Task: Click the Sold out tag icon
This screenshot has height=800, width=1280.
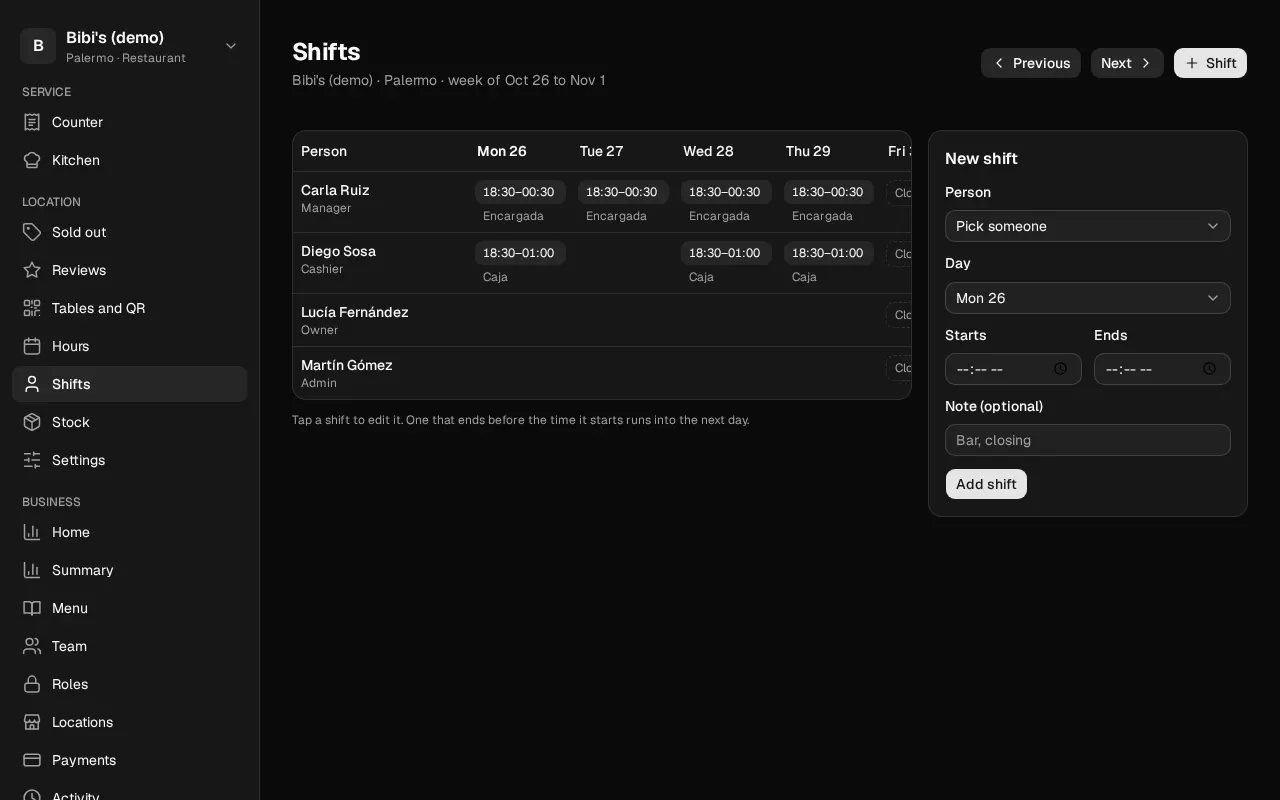Action: (x=32, y=232)
